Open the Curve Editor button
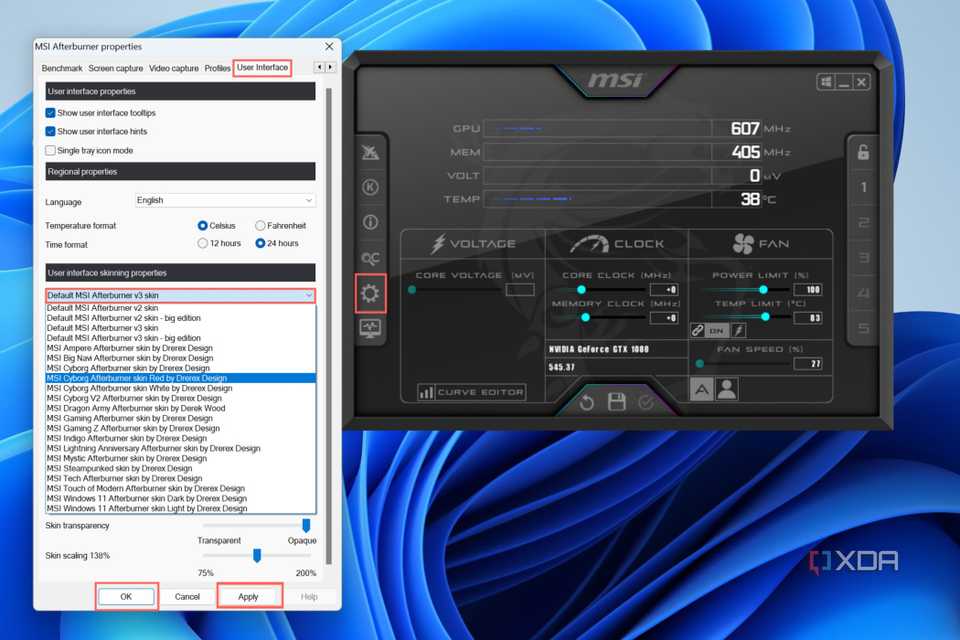Image resolution: width=960 pixels, height=640 pixels. pyautogui.click(x=471, y=392)
